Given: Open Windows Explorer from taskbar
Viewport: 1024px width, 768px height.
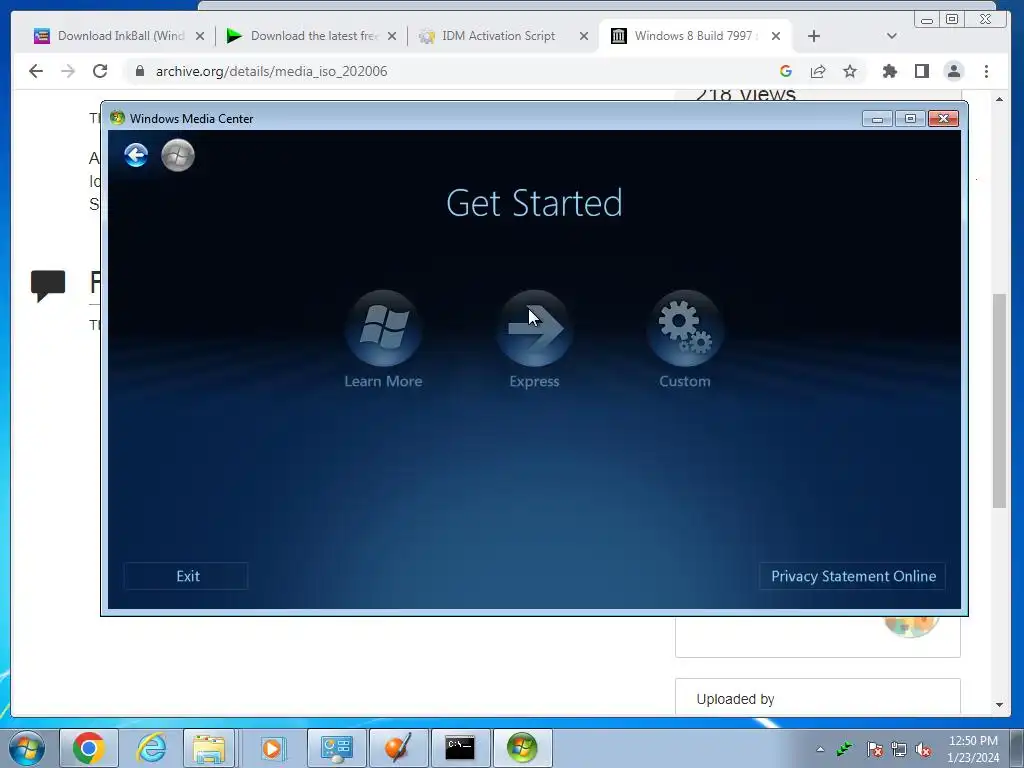Looking at the screenshot, I should (209, 748).
